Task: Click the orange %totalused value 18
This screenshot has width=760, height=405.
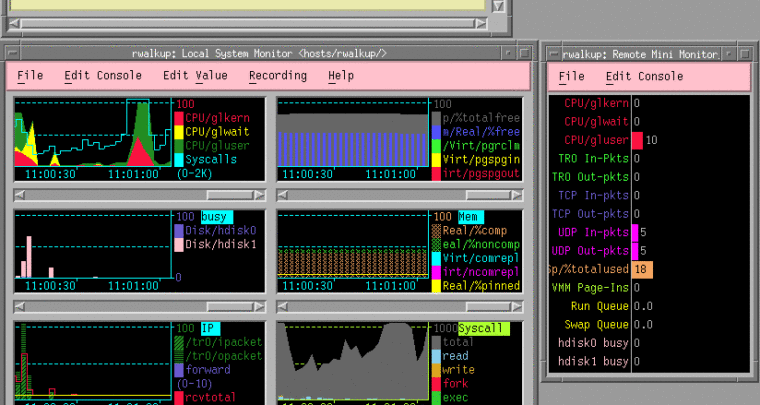Action: [x=642, y=269]
